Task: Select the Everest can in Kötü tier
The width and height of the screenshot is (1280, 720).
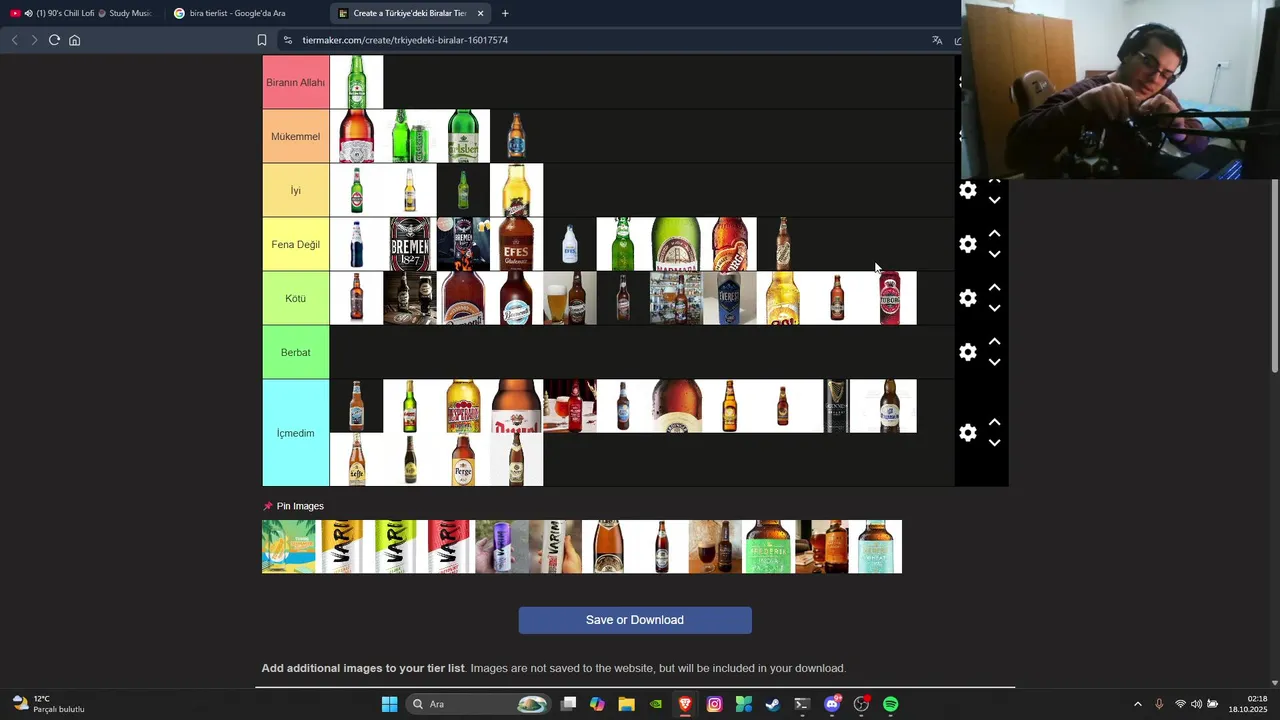Action: pyautogui.click(x=730, y=298)
